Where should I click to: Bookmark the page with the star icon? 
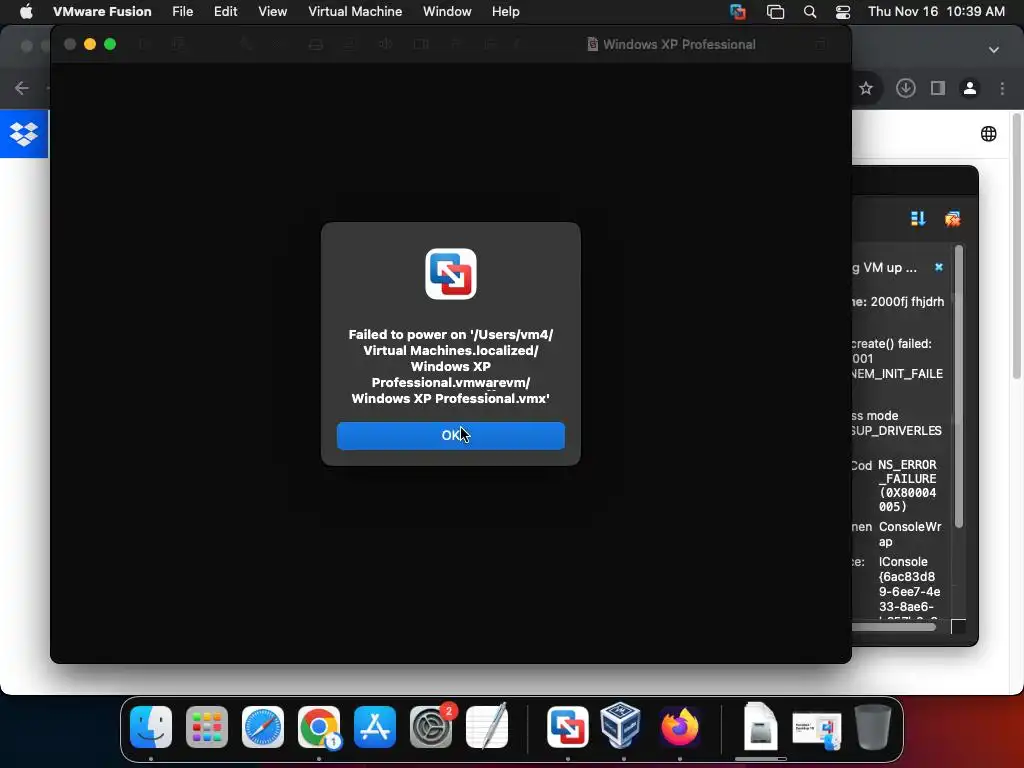pyautogui.click(x=866, y=88)
